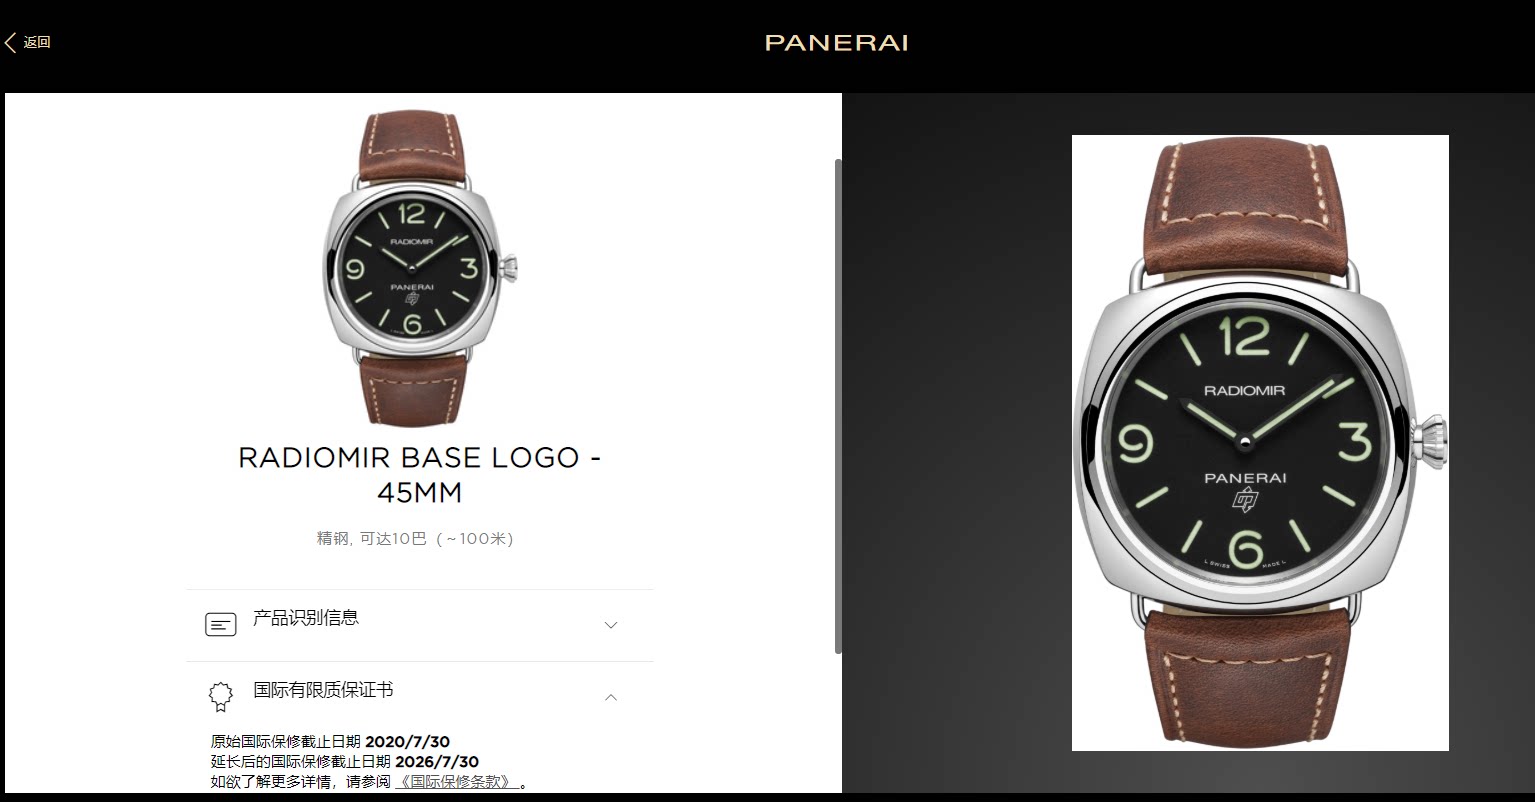Viewport: 1535px width, 802px height.
Task: Click the RADIOMIR BASE LOGO - 45MM title
Action: pos(420,475)
